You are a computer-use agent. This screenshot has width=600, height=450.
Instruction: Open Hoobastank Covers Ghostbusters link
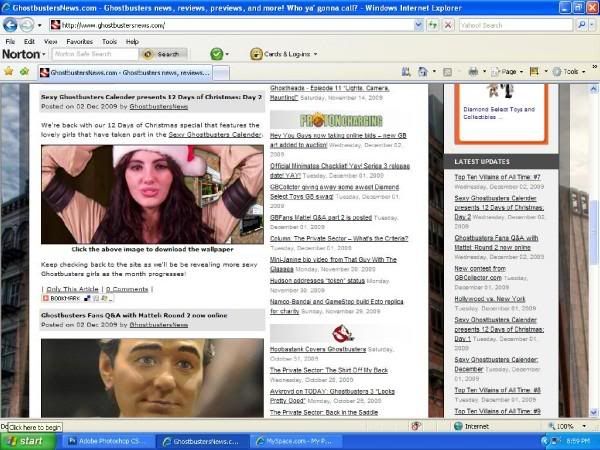tap(318, 349)
